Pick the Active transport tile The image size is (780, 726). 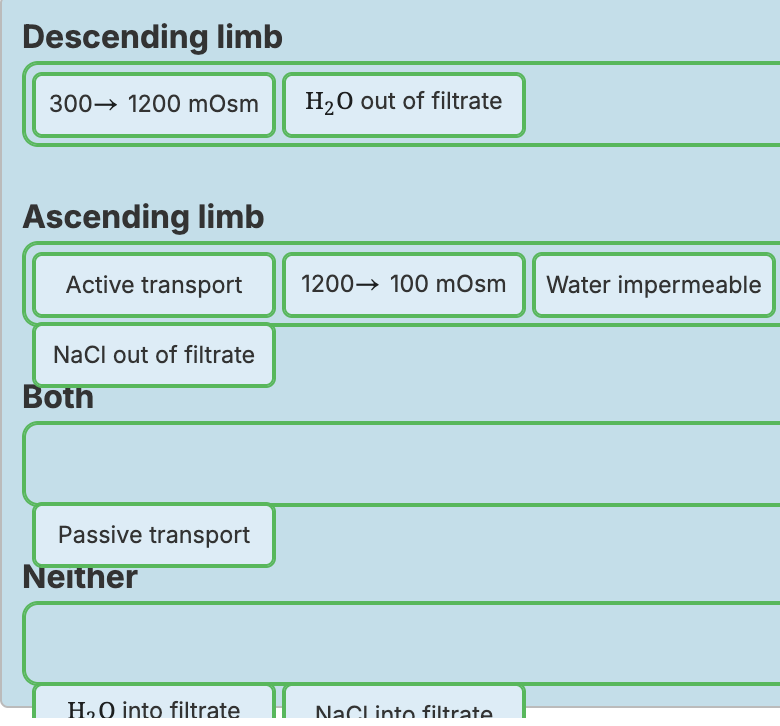point(154,286)
